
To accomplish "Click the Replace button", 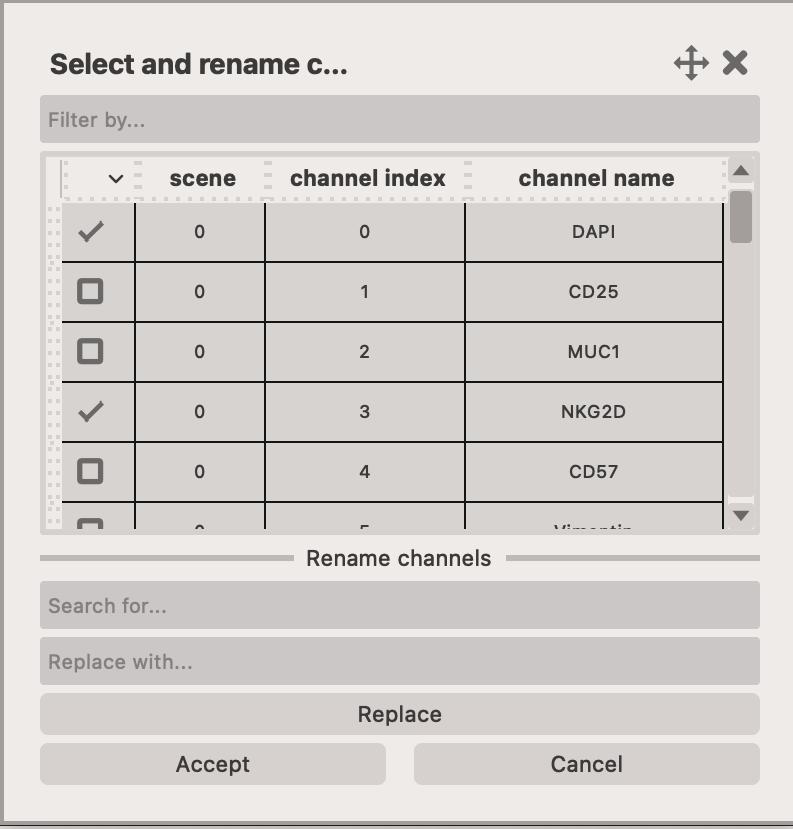I will 399,713.
